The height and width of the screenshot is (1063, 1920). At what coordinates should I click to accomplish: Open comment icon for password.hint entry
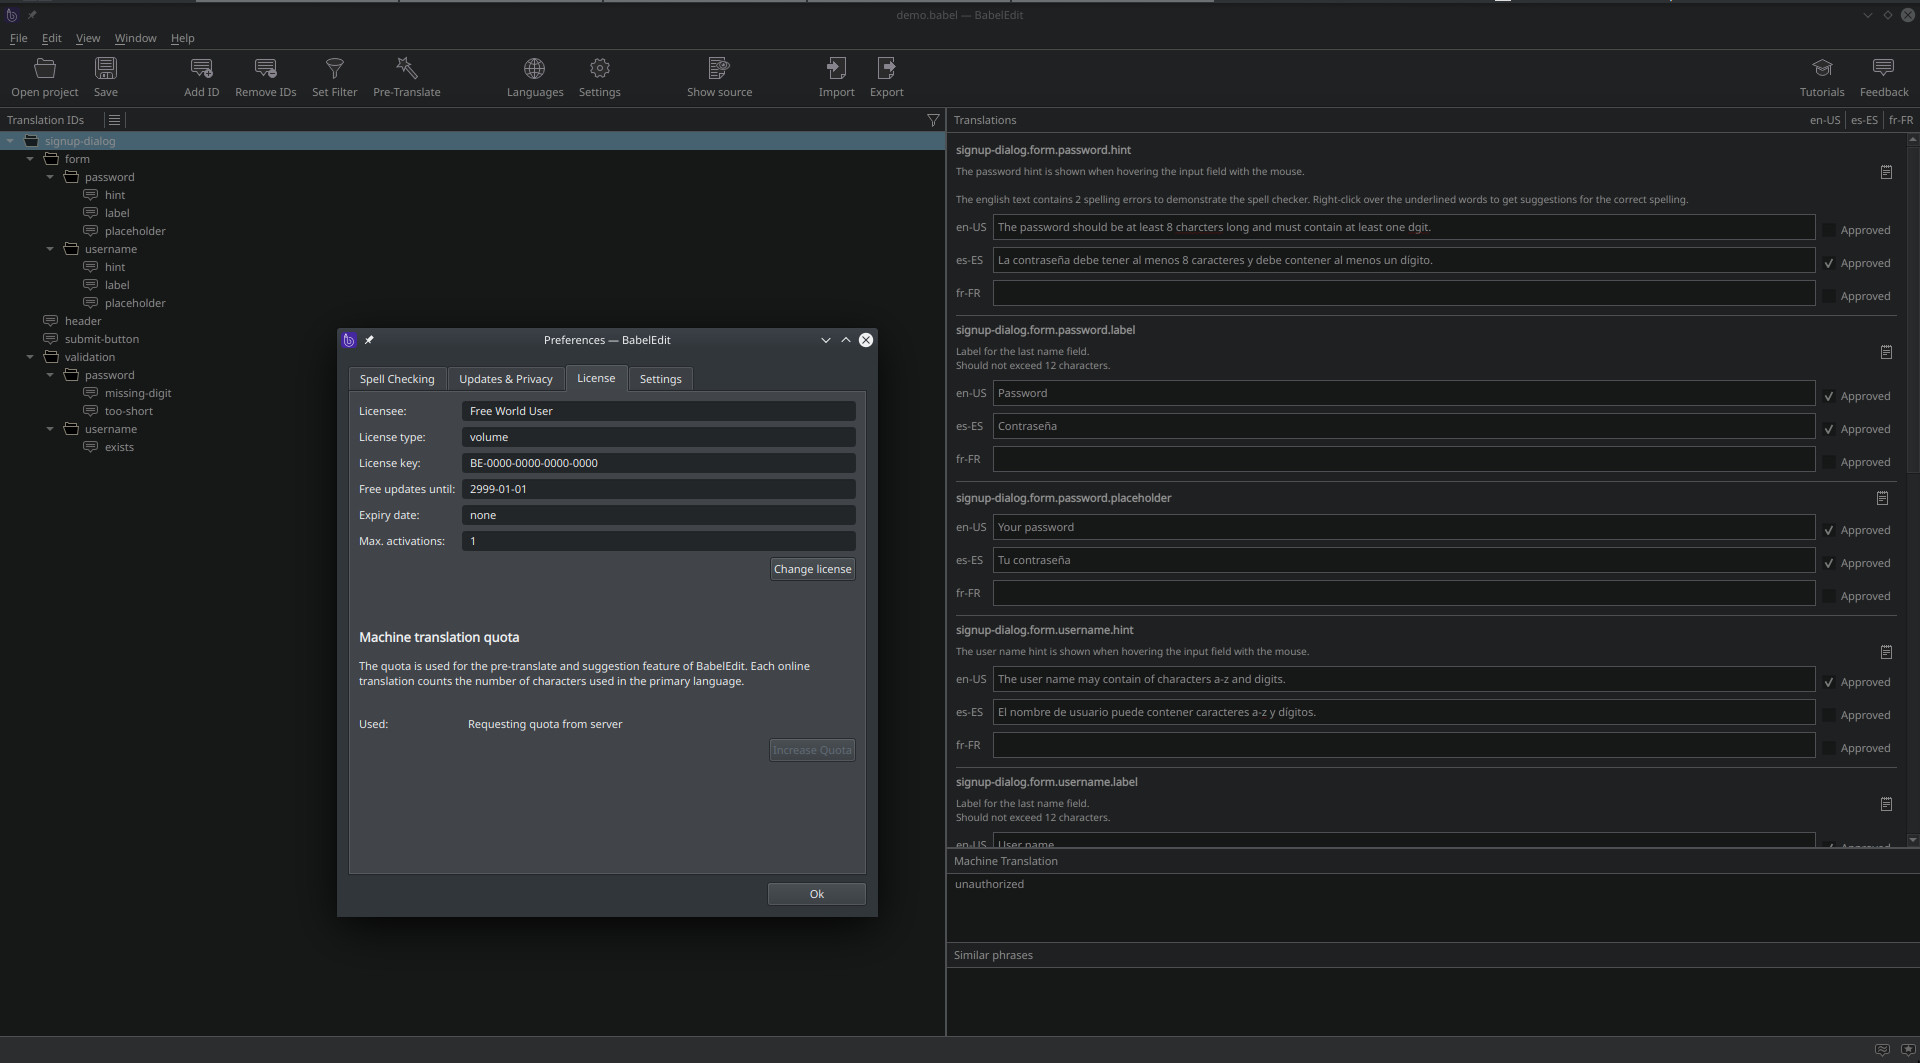point(1886,172)
